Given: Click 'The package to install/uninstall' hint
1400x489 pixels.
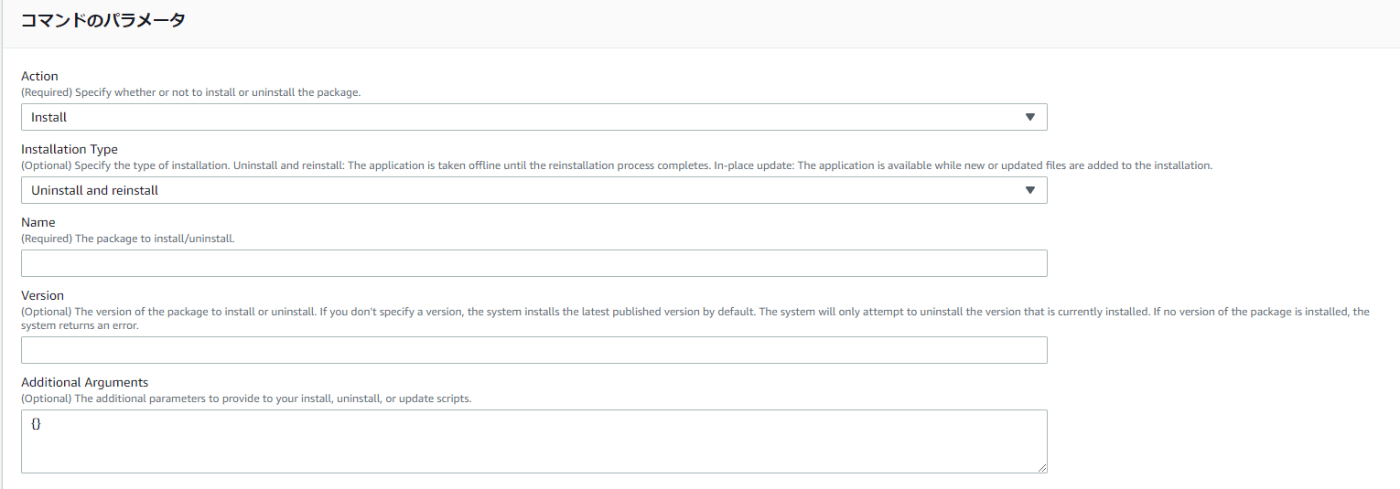Looking at the screenshot, I should (x=128, y=238).
